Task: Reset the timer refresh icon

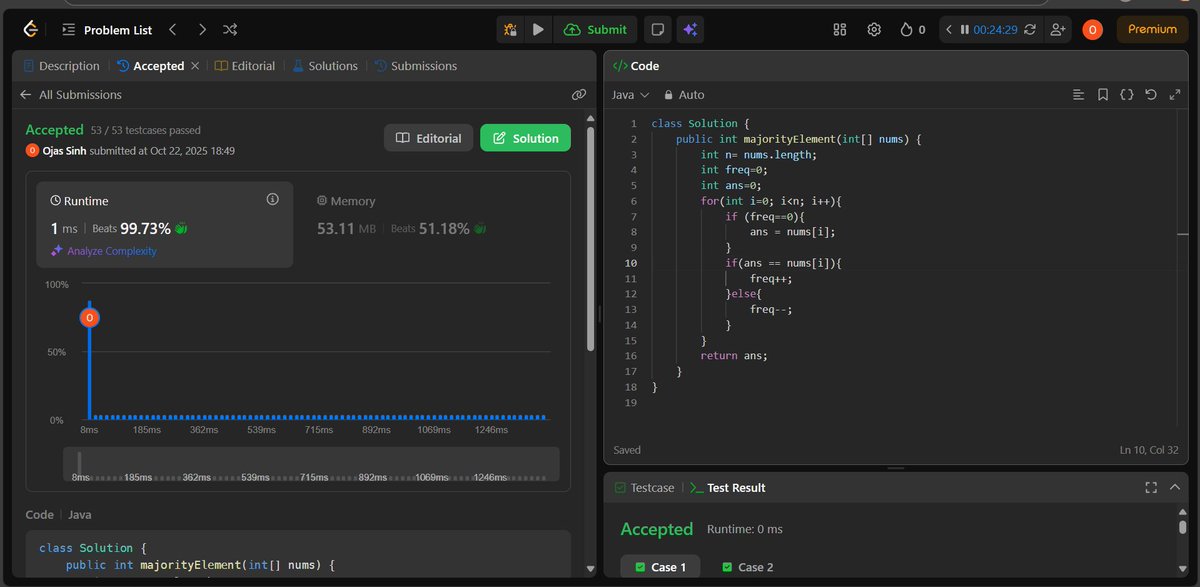Action: coord(1030,30)
